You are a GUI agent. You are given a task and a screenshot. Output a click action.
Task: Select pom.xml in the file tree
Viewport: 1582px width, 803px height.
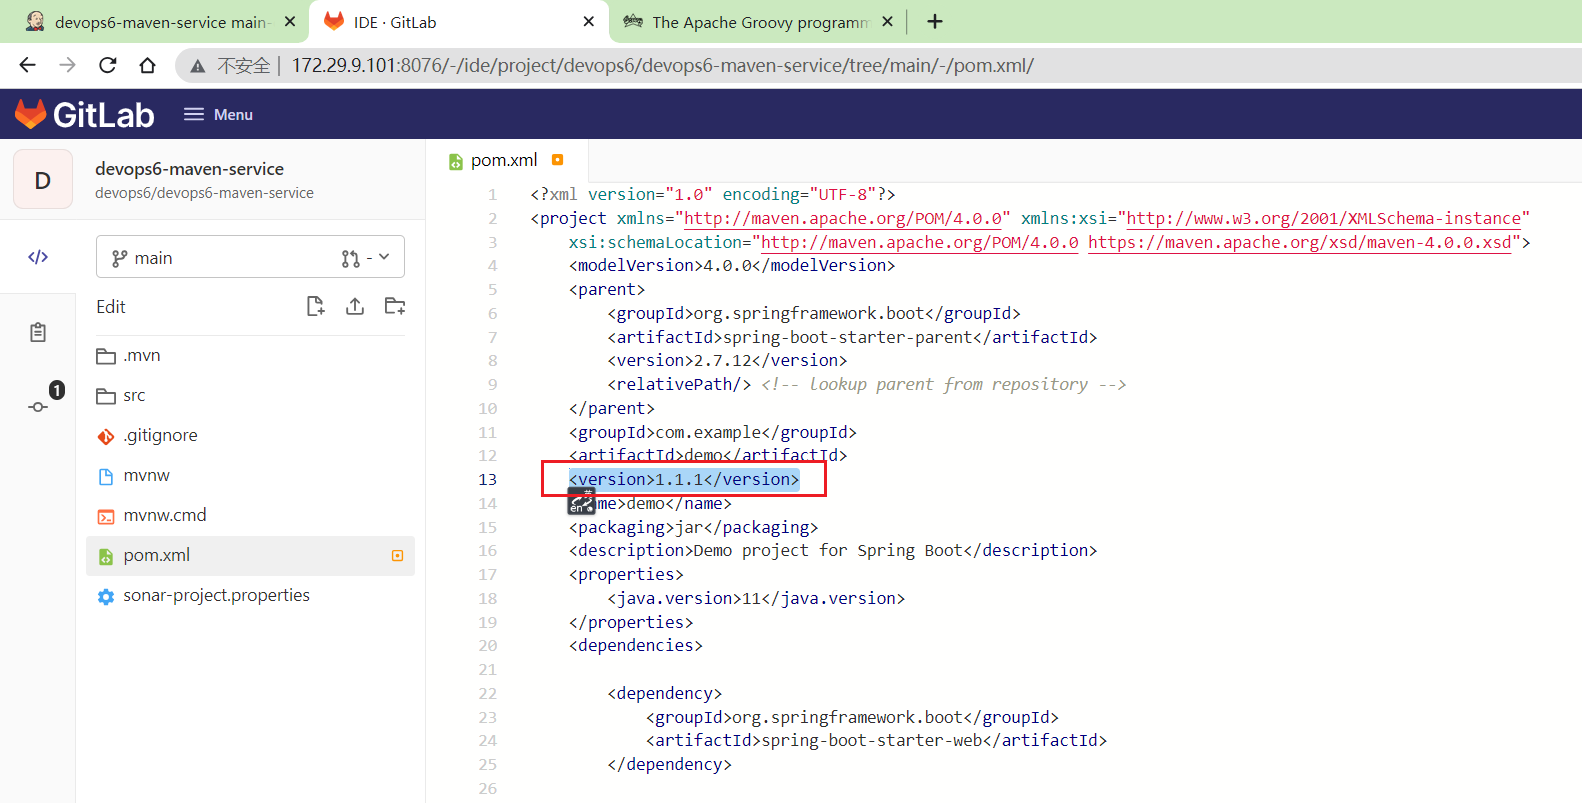pyautogui.click(x=250, y=555)
